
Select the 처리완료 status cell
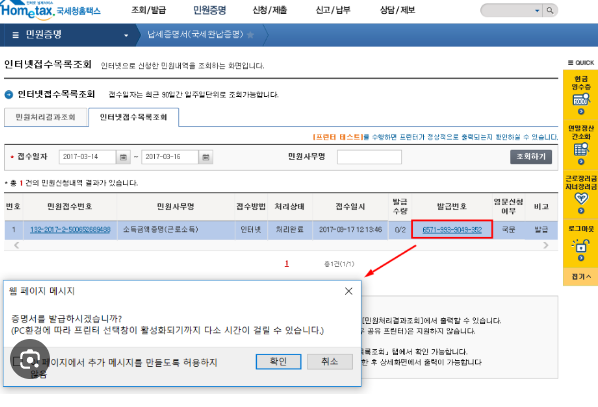pos(289,230)
